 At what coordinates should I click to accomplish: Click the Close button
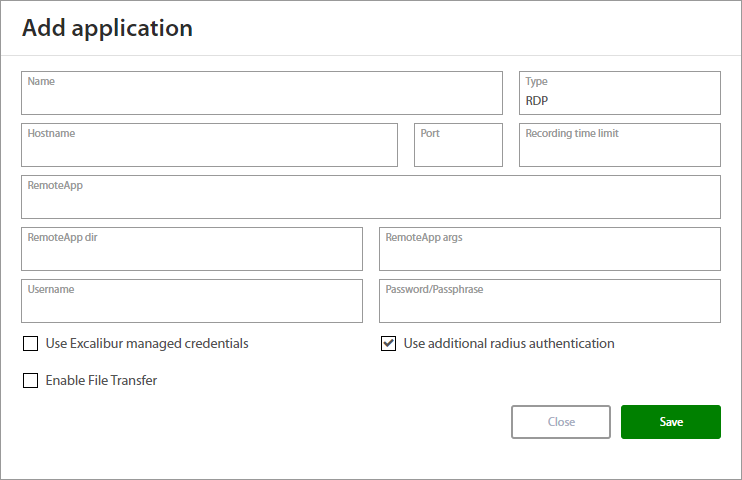(x=561, y=422)
